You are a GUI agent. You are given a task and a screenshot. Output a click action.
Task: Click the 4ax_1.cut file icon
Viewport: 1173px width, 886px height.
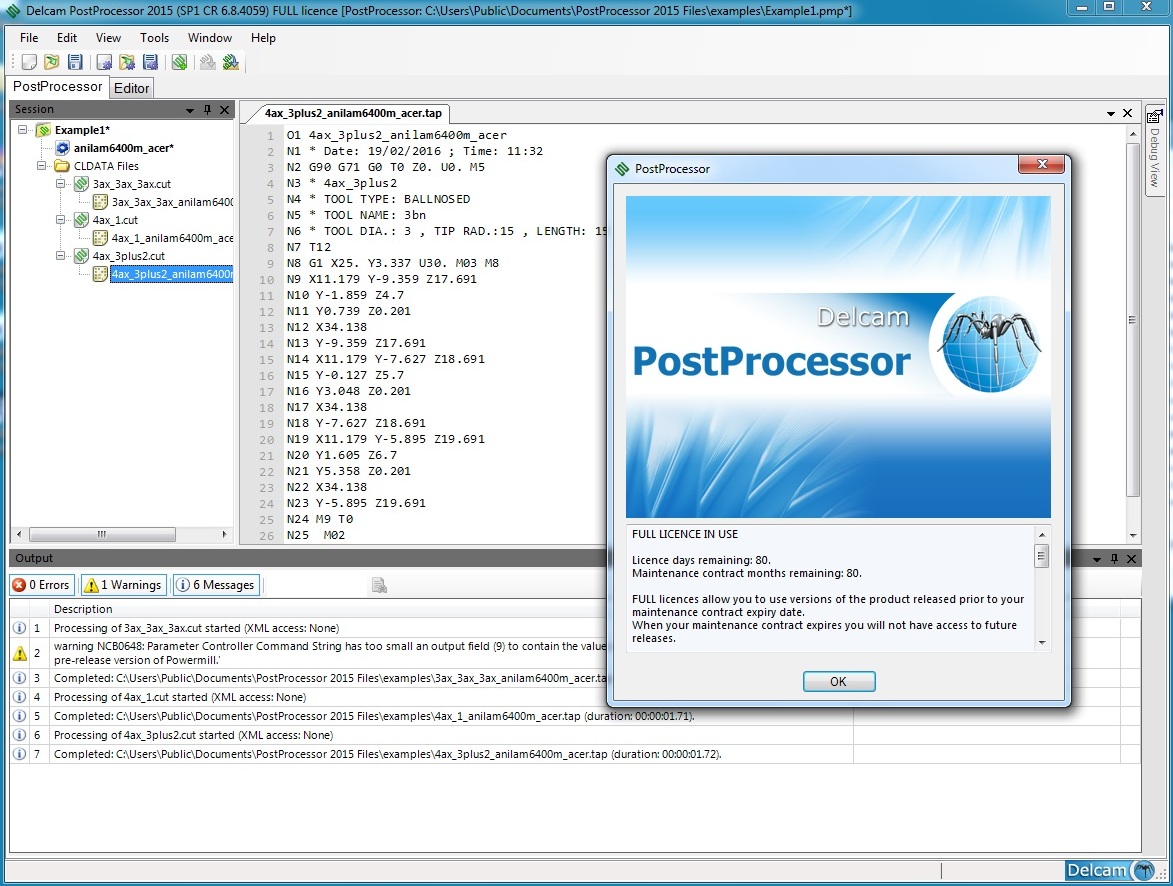pos(82,220)
